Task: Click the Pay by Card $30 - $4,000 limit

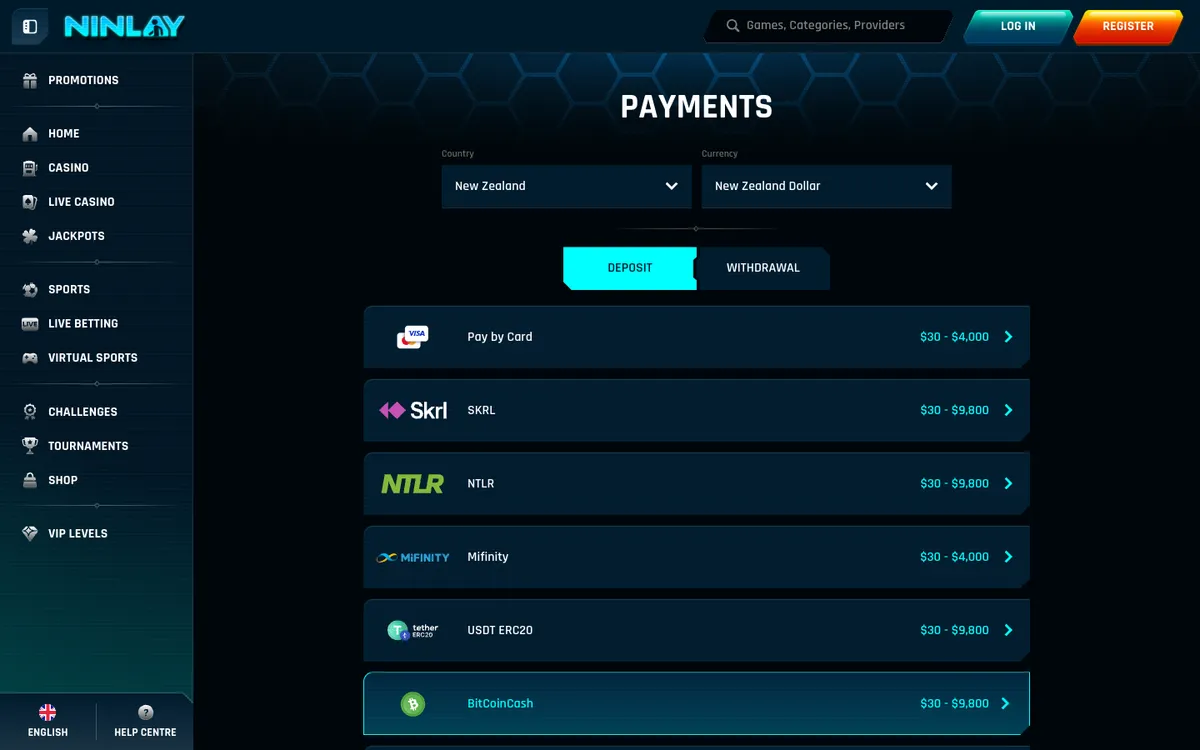Action: 954,337
